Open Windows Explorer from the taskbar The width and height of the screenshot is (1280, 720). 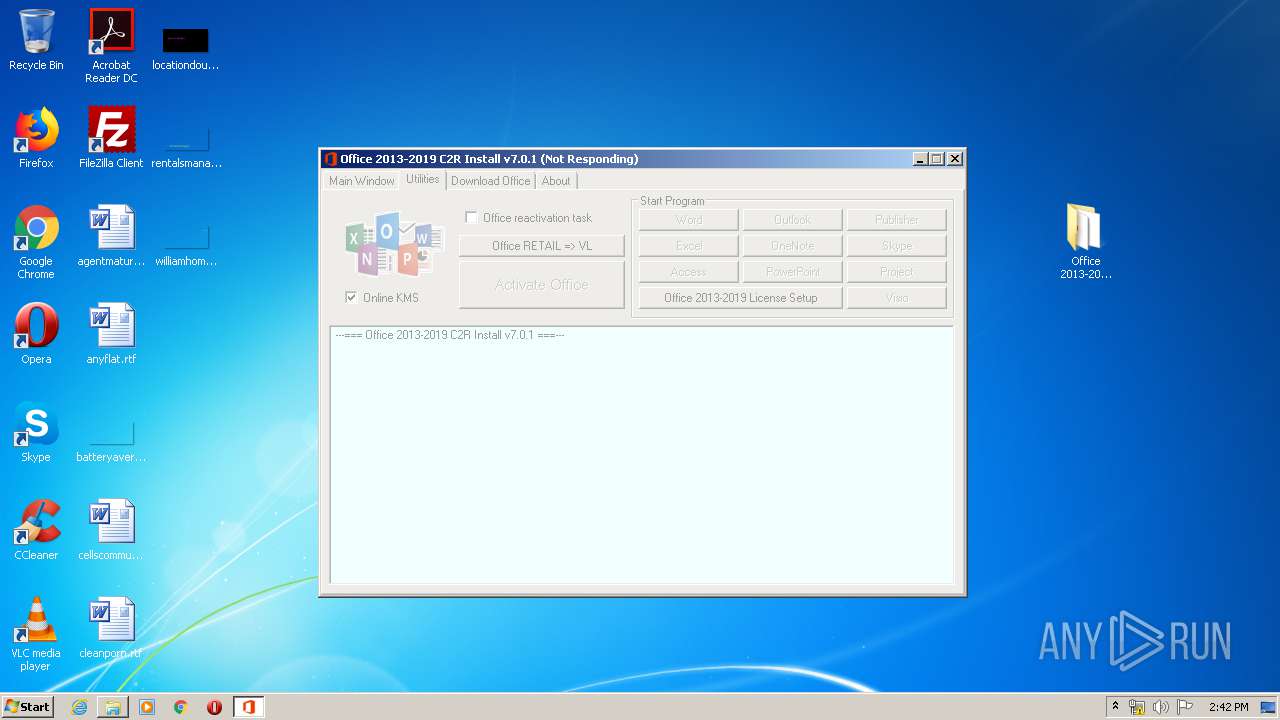point(113,707)
